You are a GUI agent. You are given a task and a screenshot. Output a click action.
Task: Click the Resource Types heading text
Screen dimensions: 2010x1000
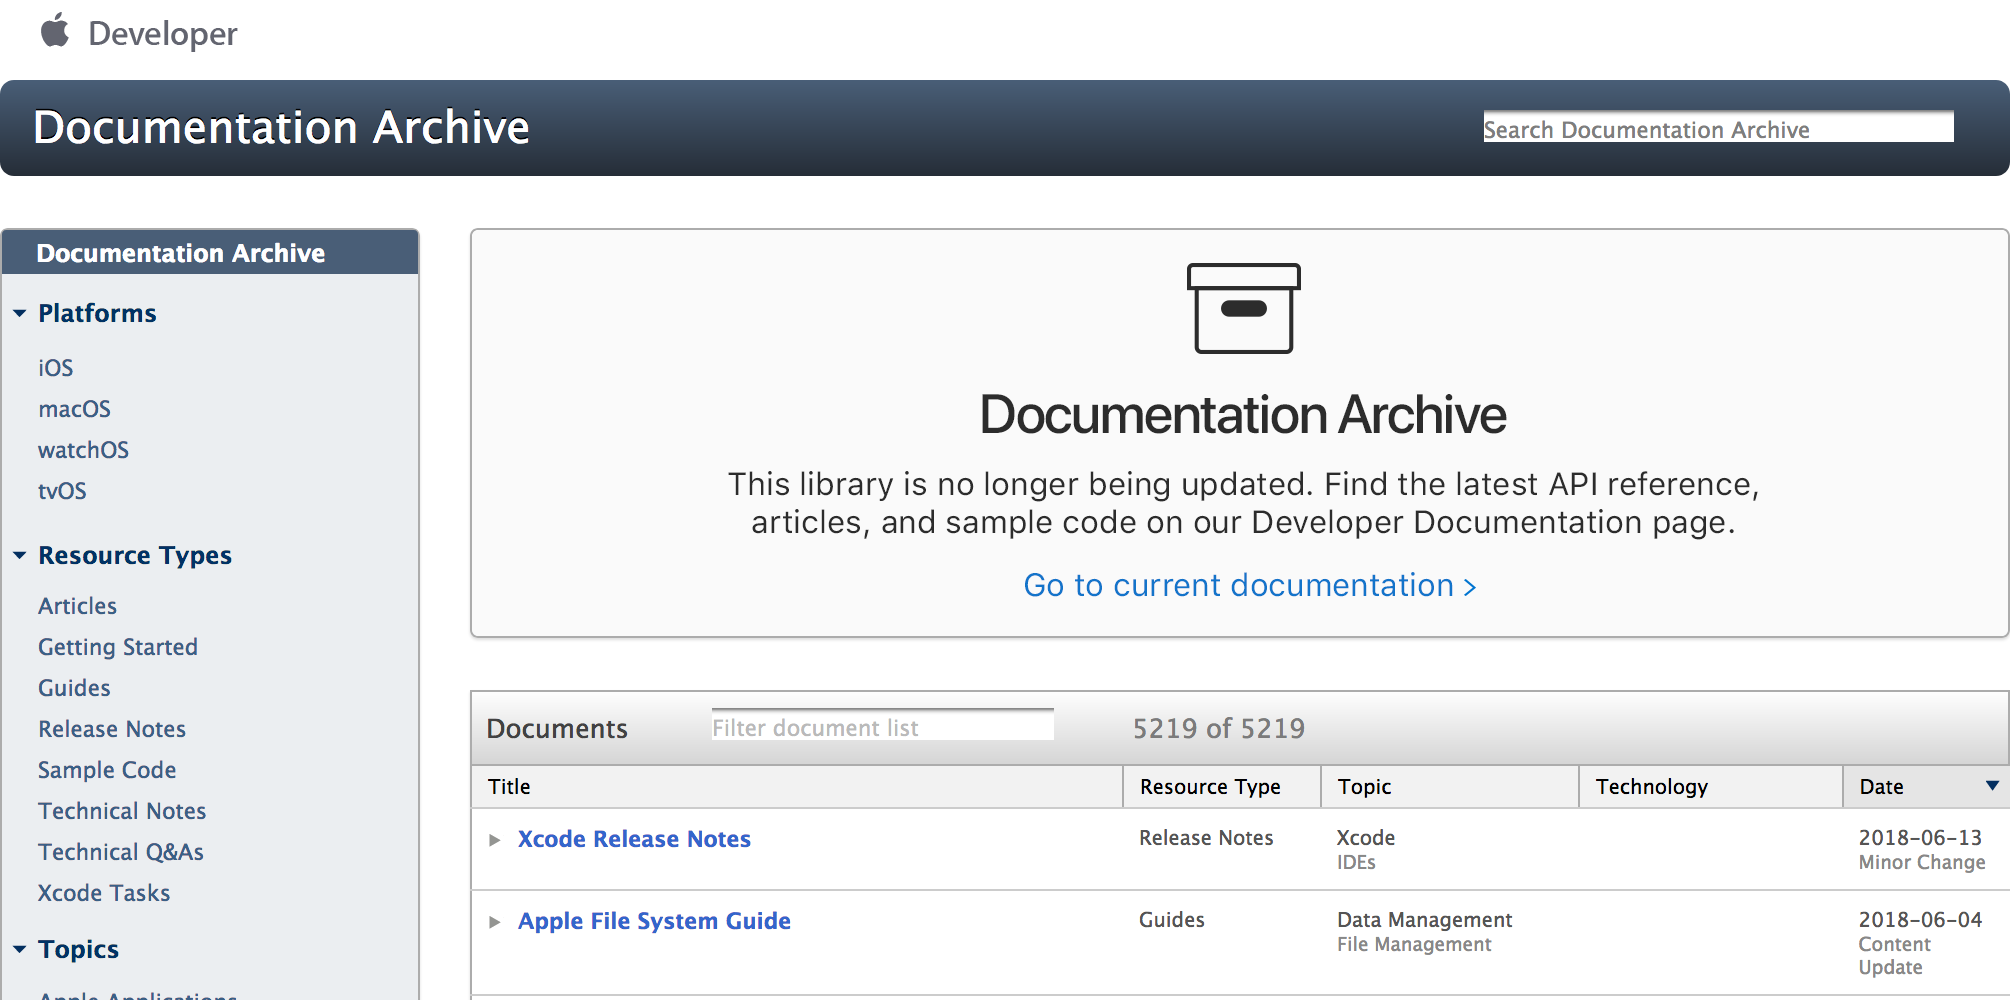click(x=135, y=555)
